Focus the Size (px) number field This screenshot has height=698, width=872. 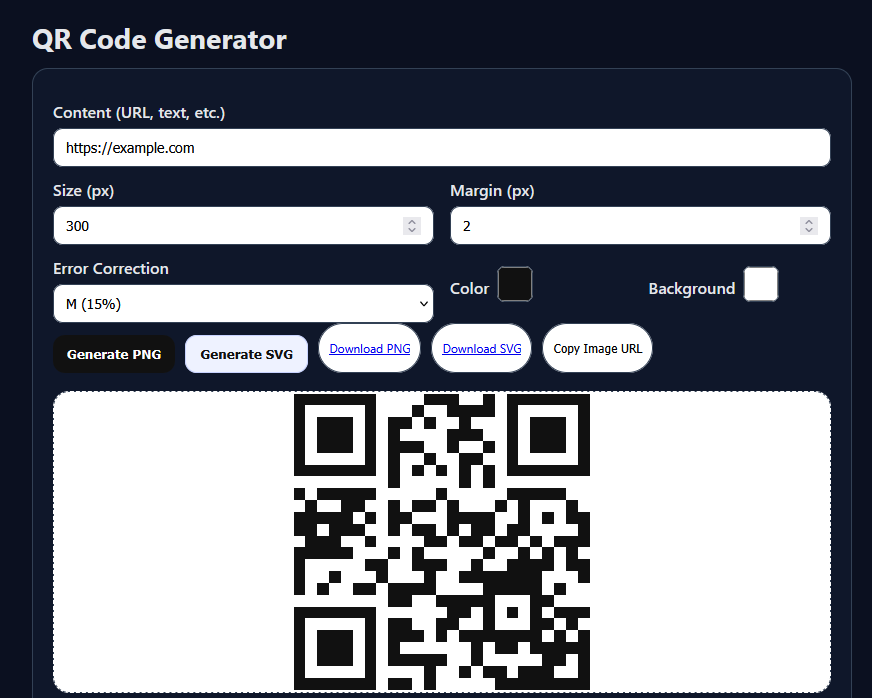[x=243, y=226]
